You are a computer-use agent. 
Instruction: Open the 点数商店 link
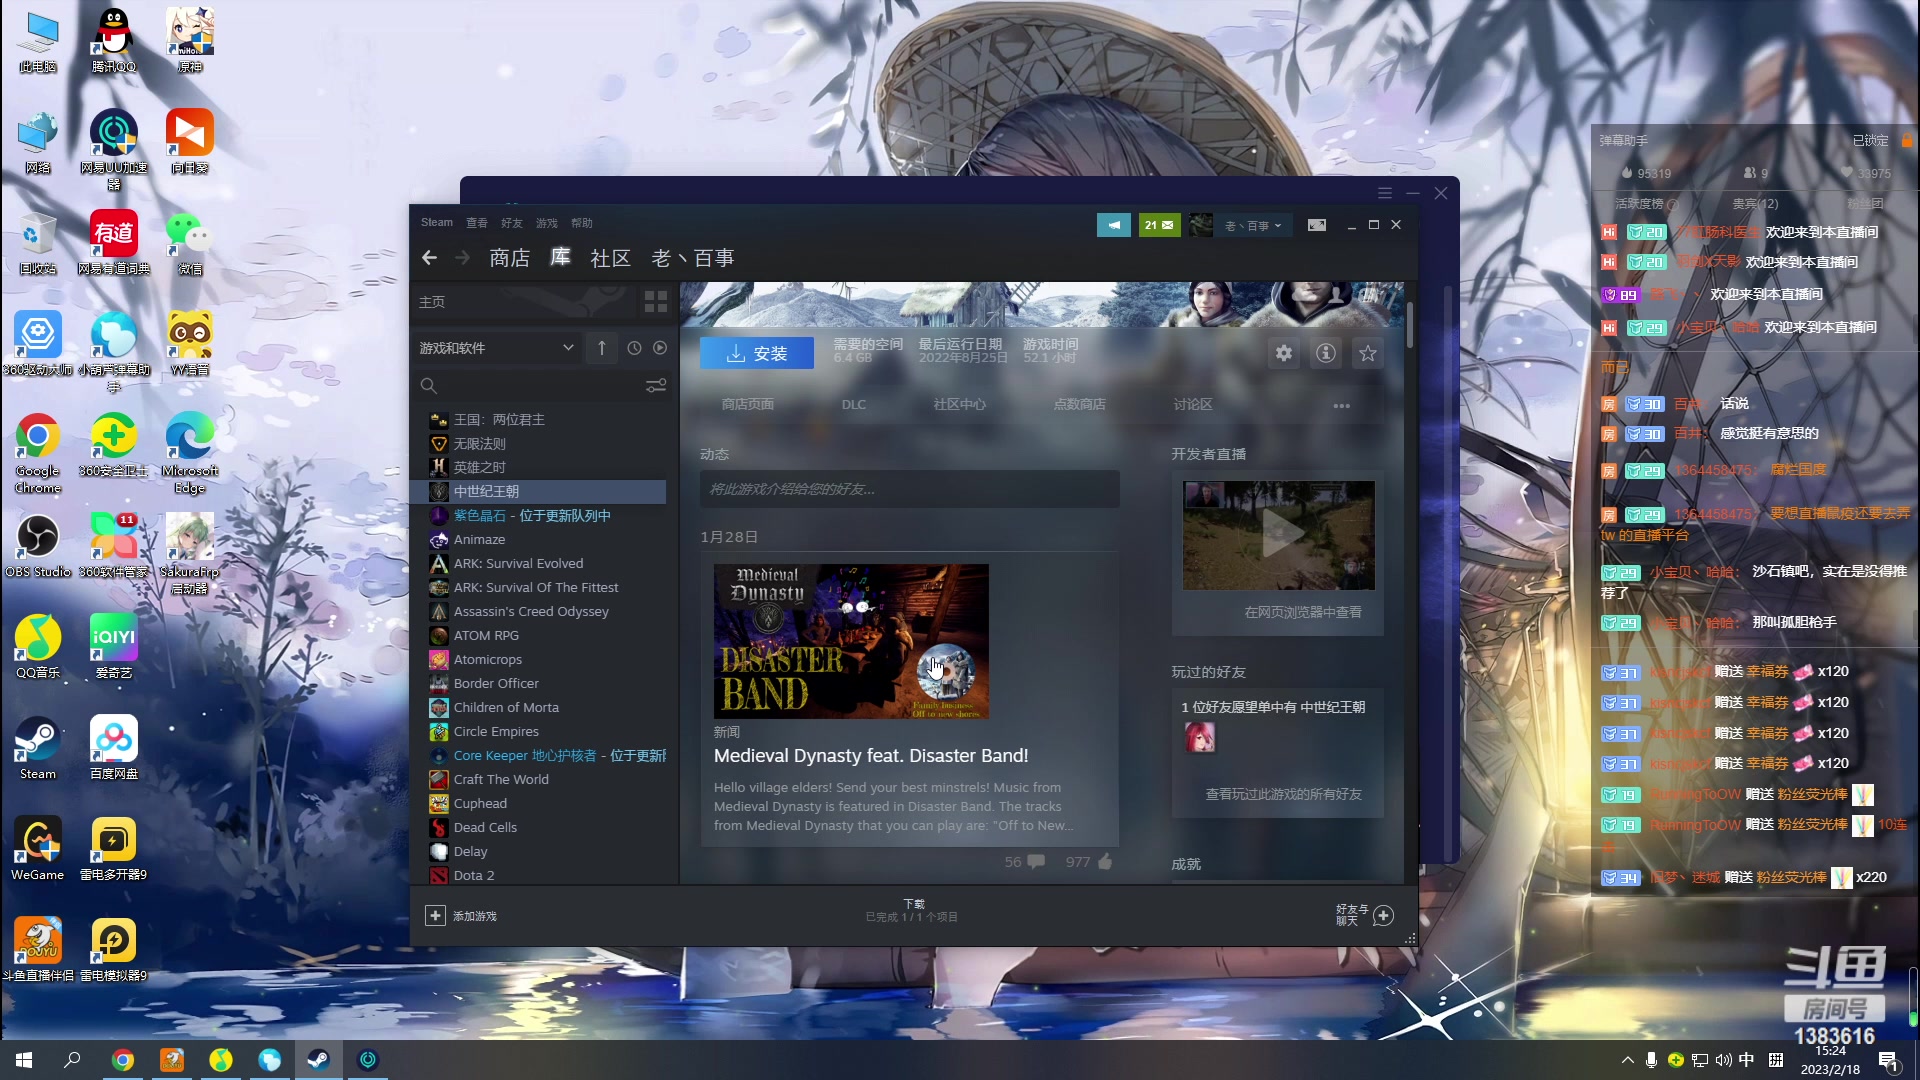(1080, 405)
